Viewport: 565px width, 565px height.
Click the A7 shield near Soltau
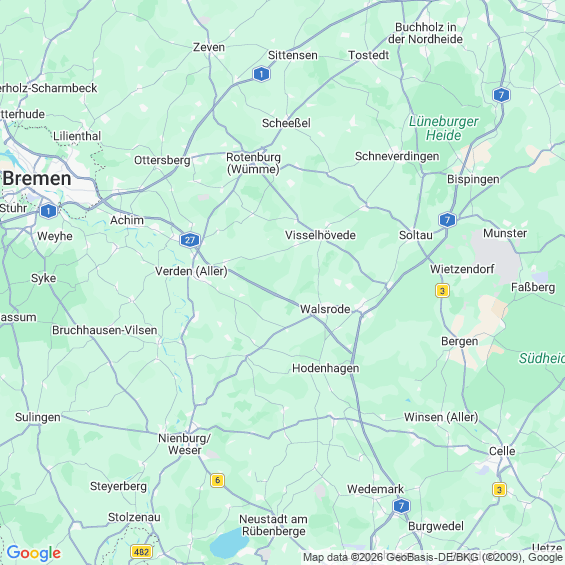pyautogui.click(x=448, y=220)
